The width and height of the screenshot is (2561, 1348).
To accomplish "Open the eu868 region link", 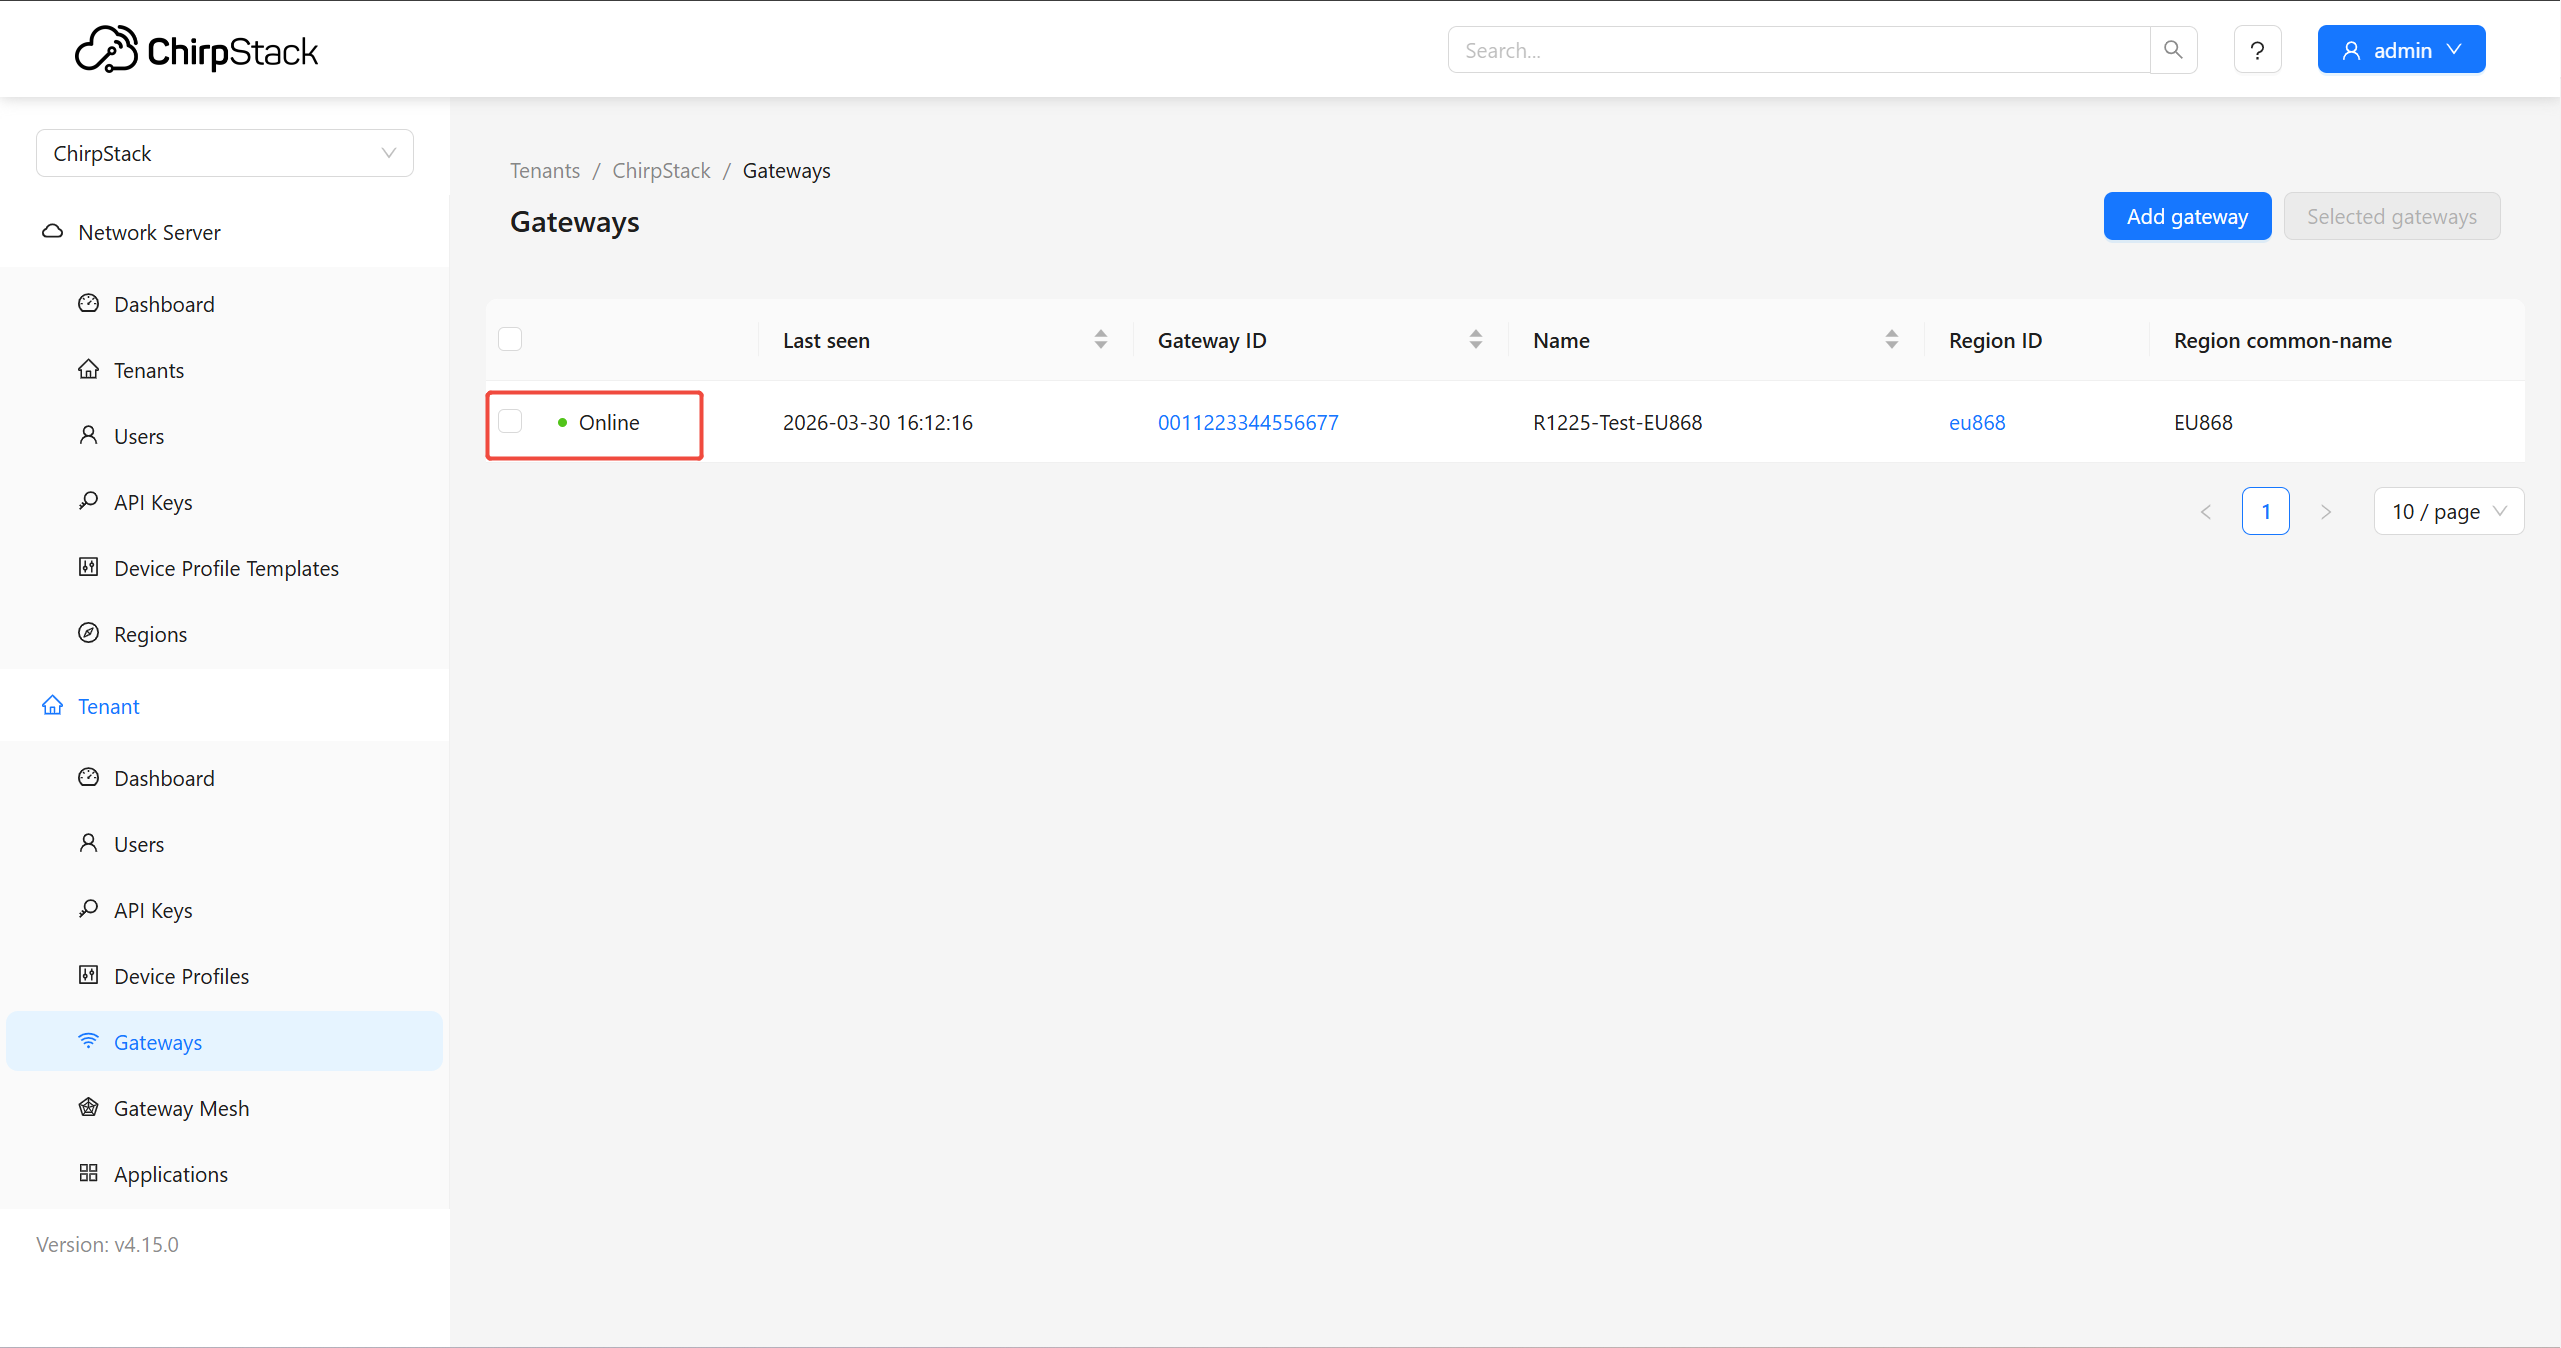I will pyautogui.click(x=1976, y=422).
